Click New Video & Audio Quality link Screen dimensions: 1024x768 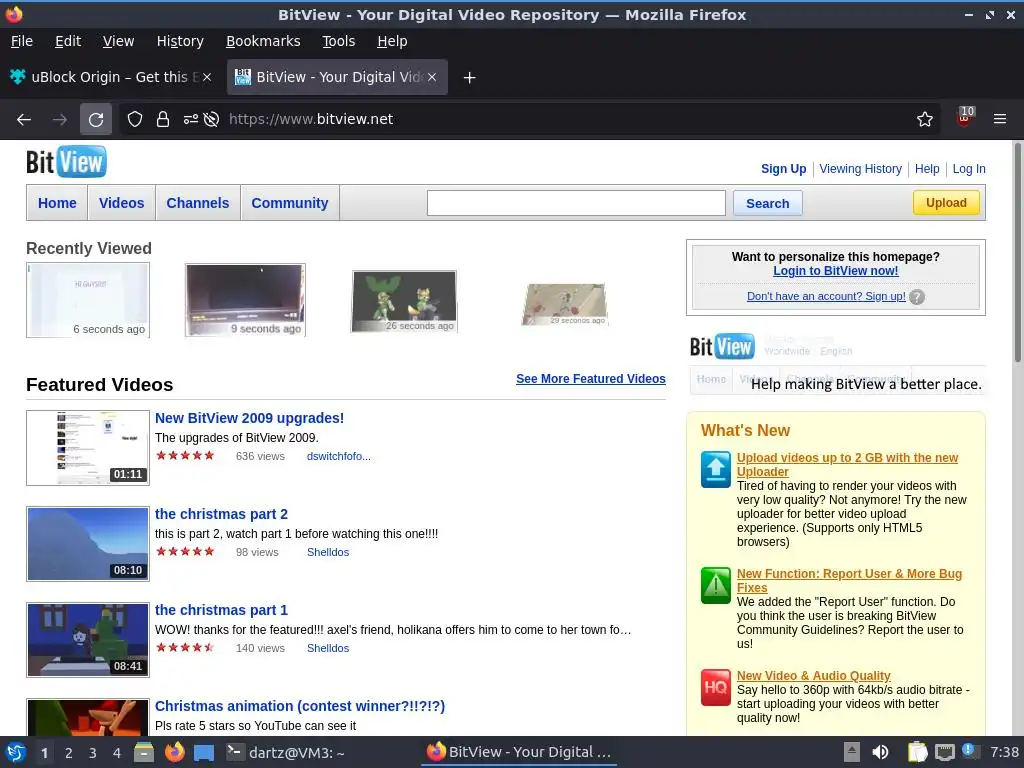click(814, 676)
